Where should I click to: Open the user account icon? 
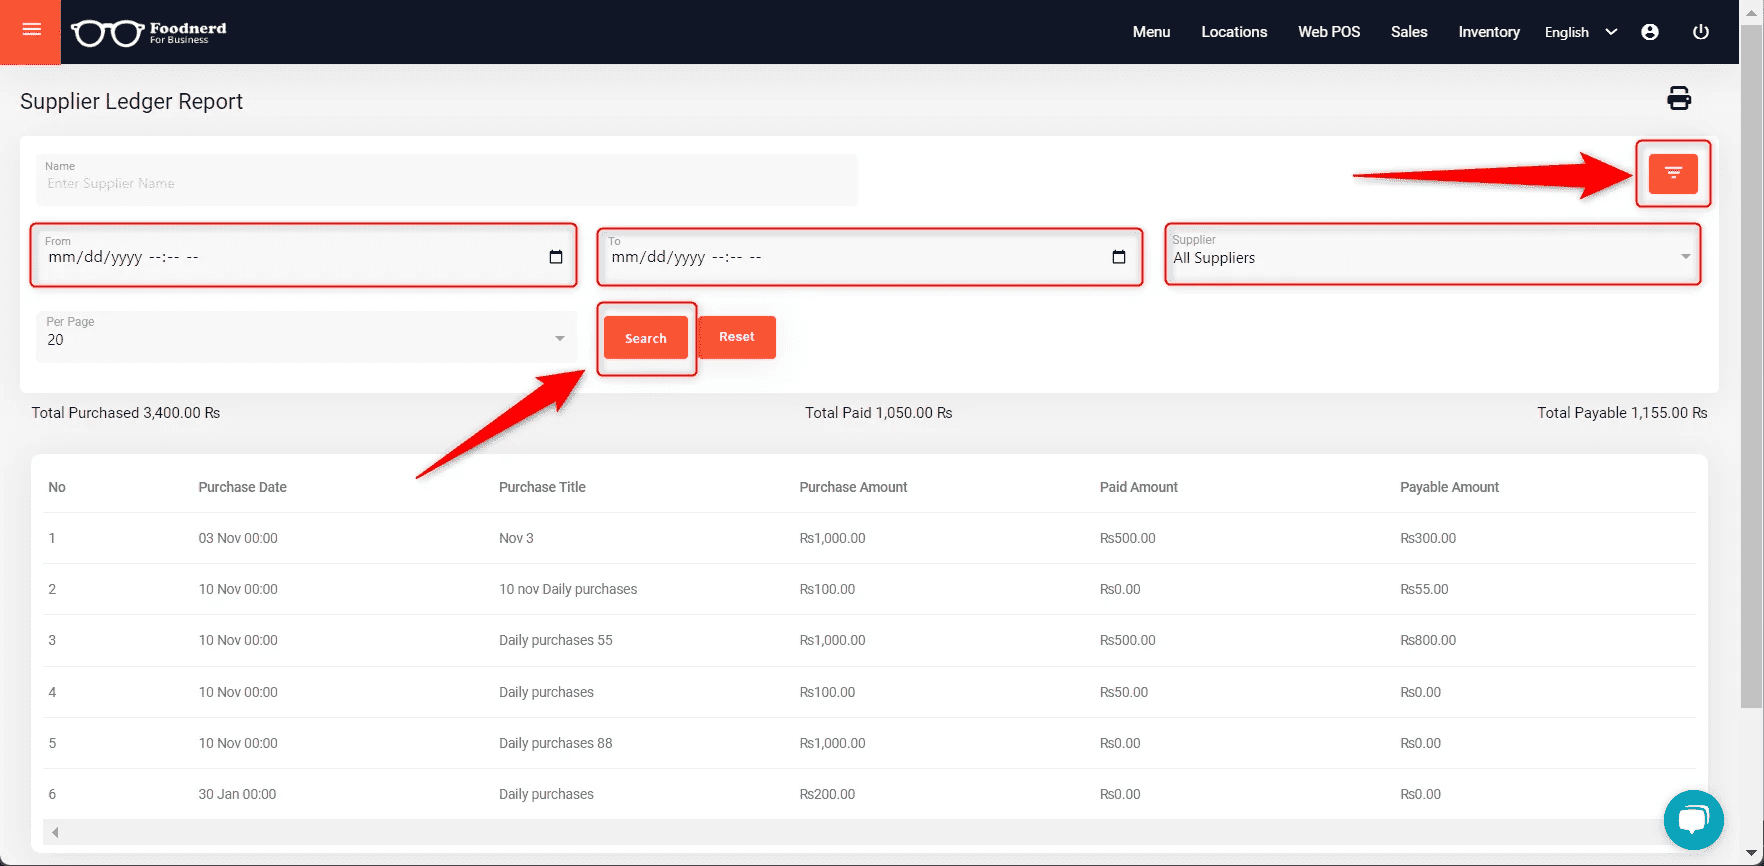click(x=1650, y=32)
